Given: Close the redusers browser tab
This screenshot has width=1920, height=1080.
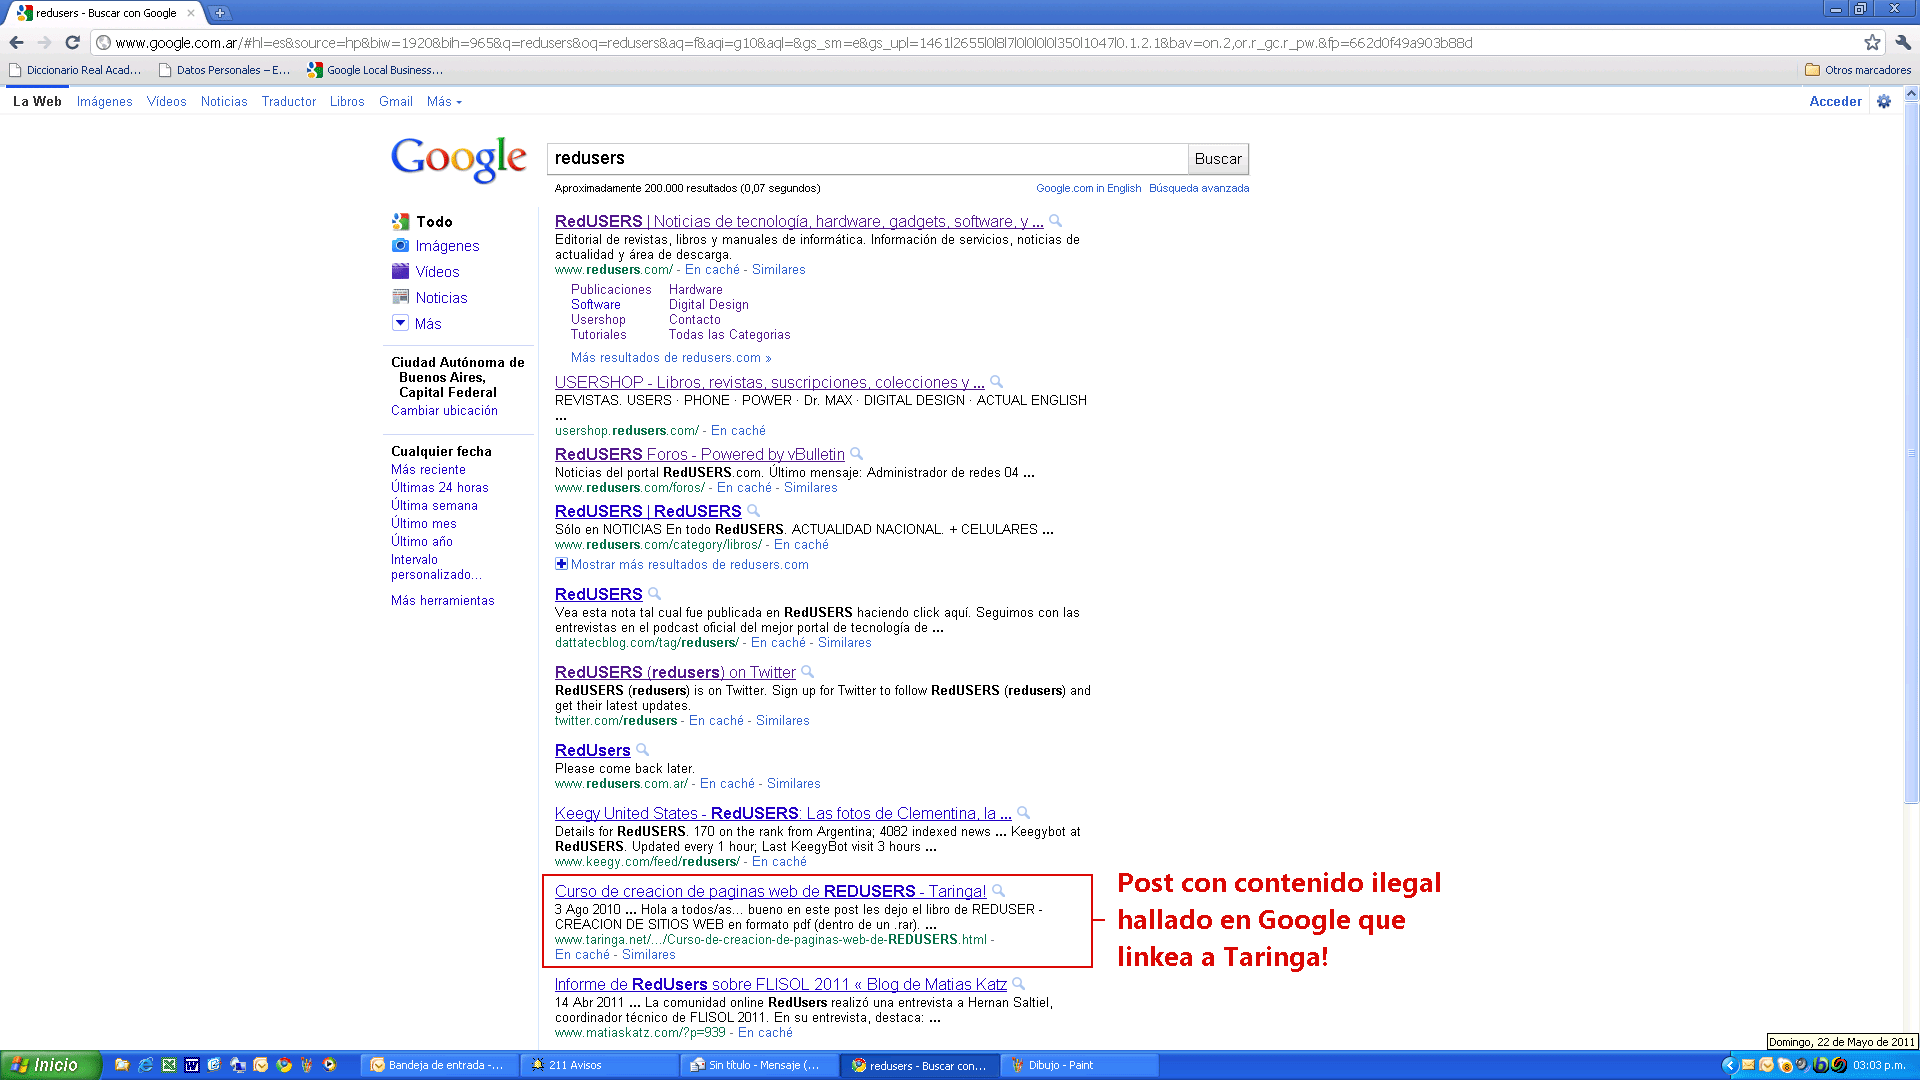Looking at the screenshot, I should [x=190, y=13].
